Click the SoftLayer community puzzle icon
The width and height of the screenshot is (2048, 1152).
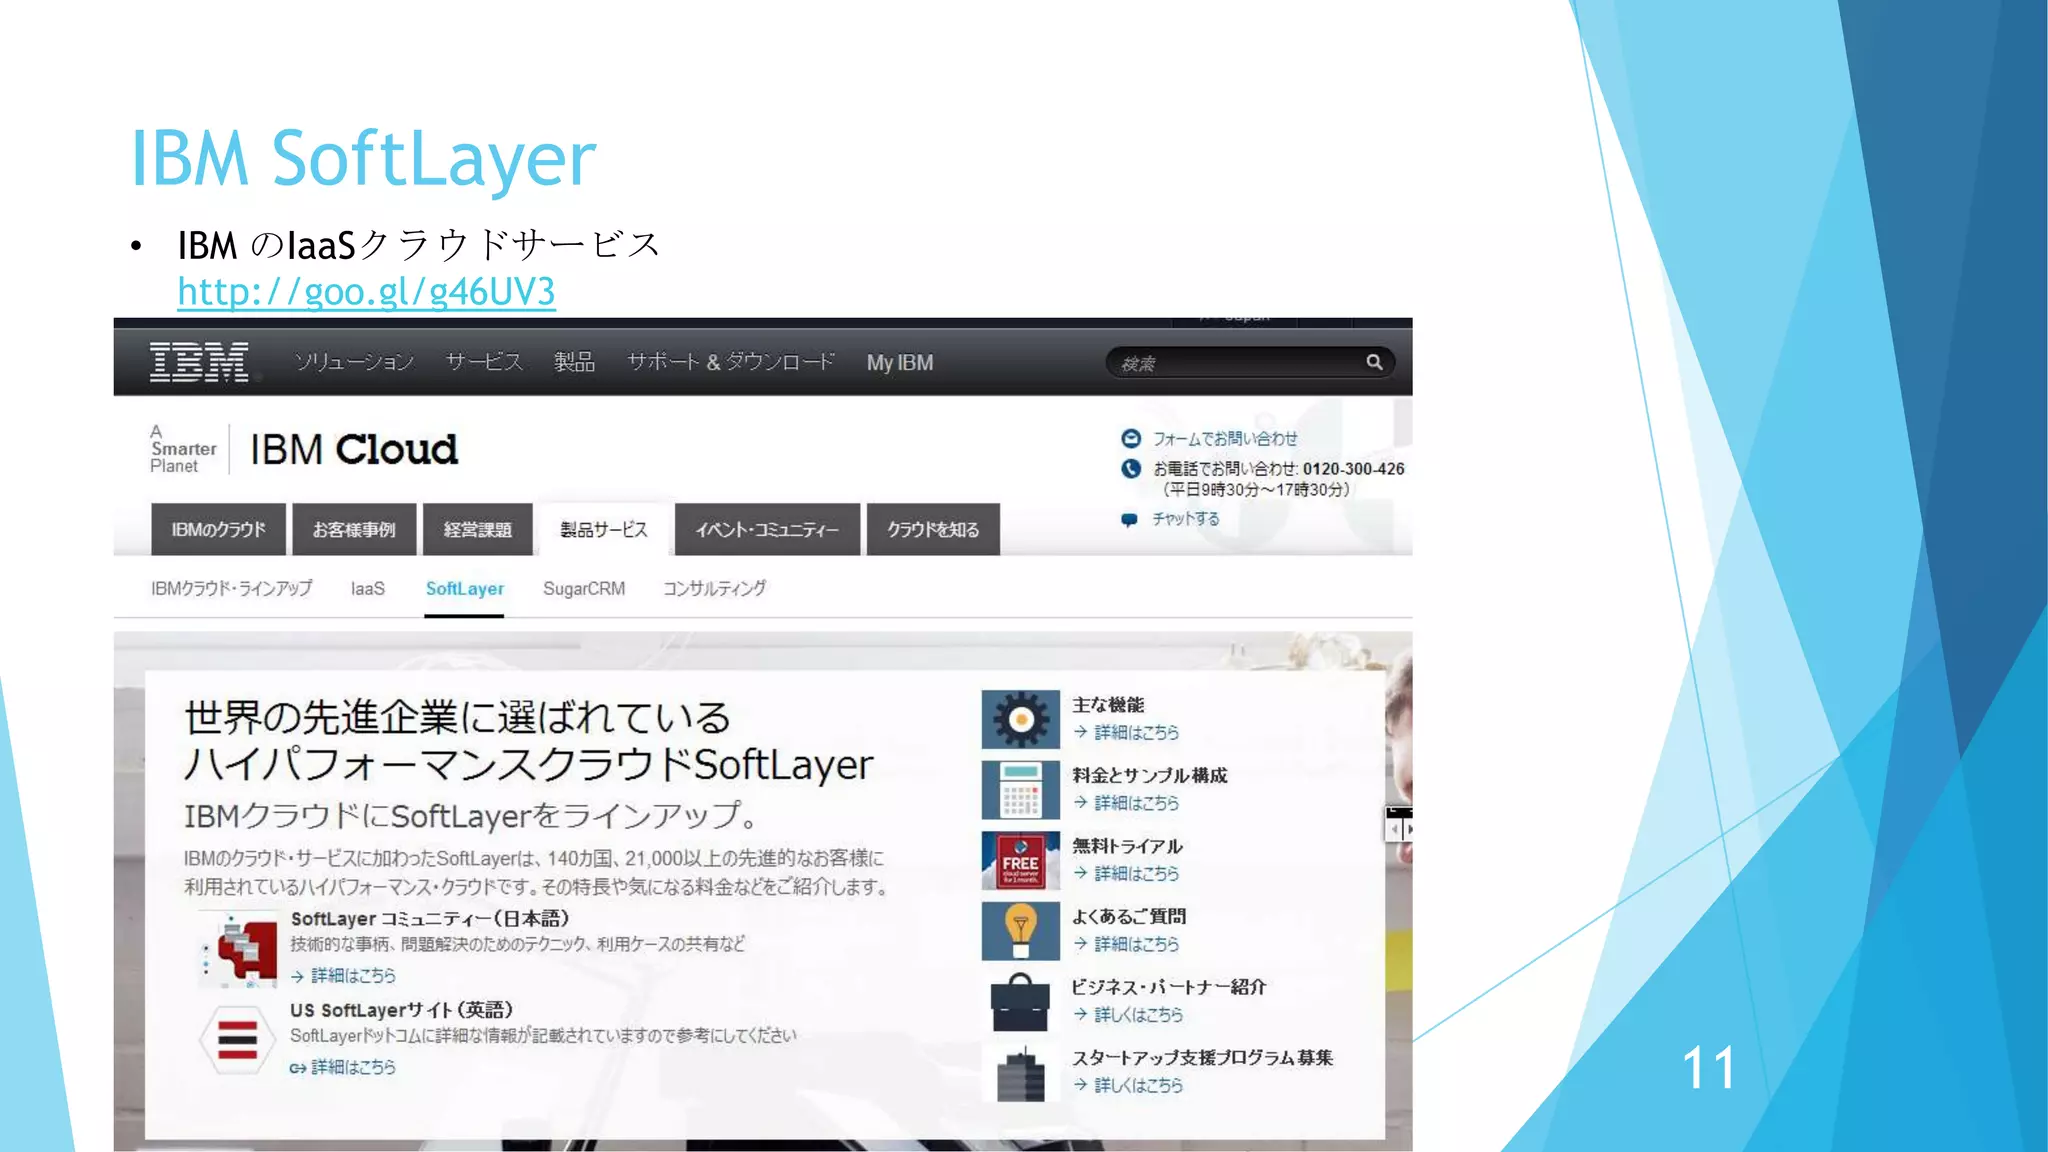240,949
